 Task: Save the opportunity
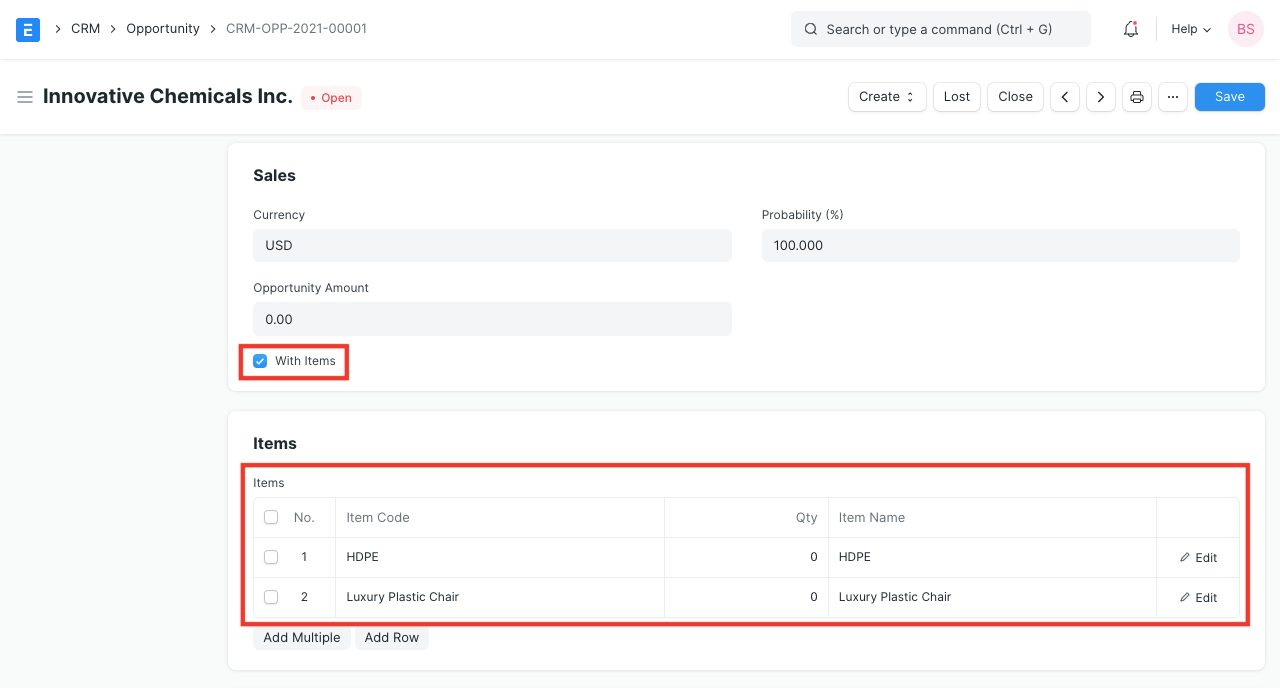point(1229,97)
